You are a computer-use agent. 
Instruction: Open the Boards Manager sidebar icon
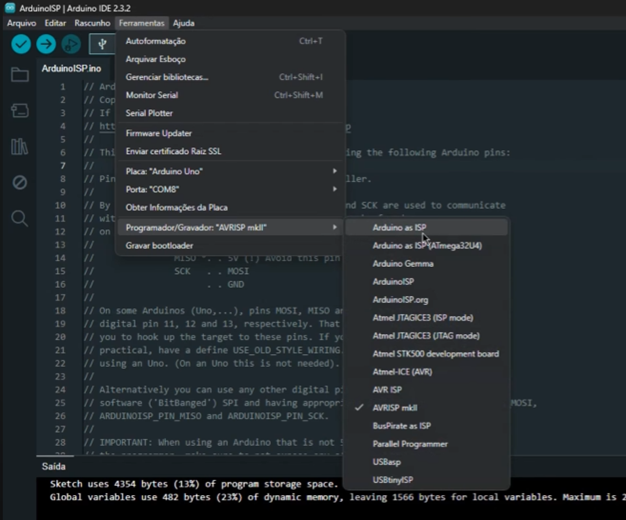pos(19,111)
